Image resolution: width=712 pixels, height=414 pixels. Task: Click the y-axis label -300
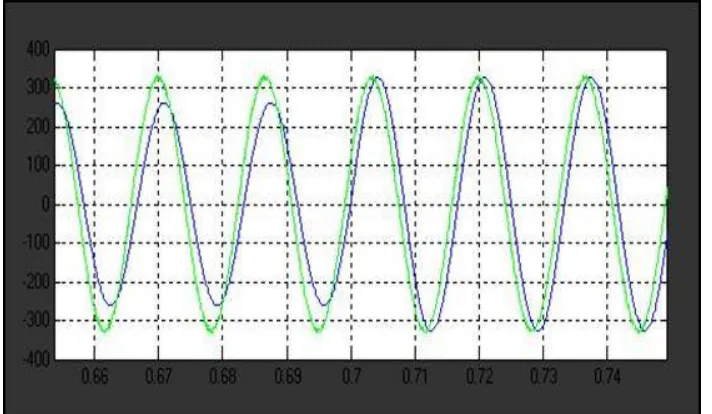tap(36, 320)
